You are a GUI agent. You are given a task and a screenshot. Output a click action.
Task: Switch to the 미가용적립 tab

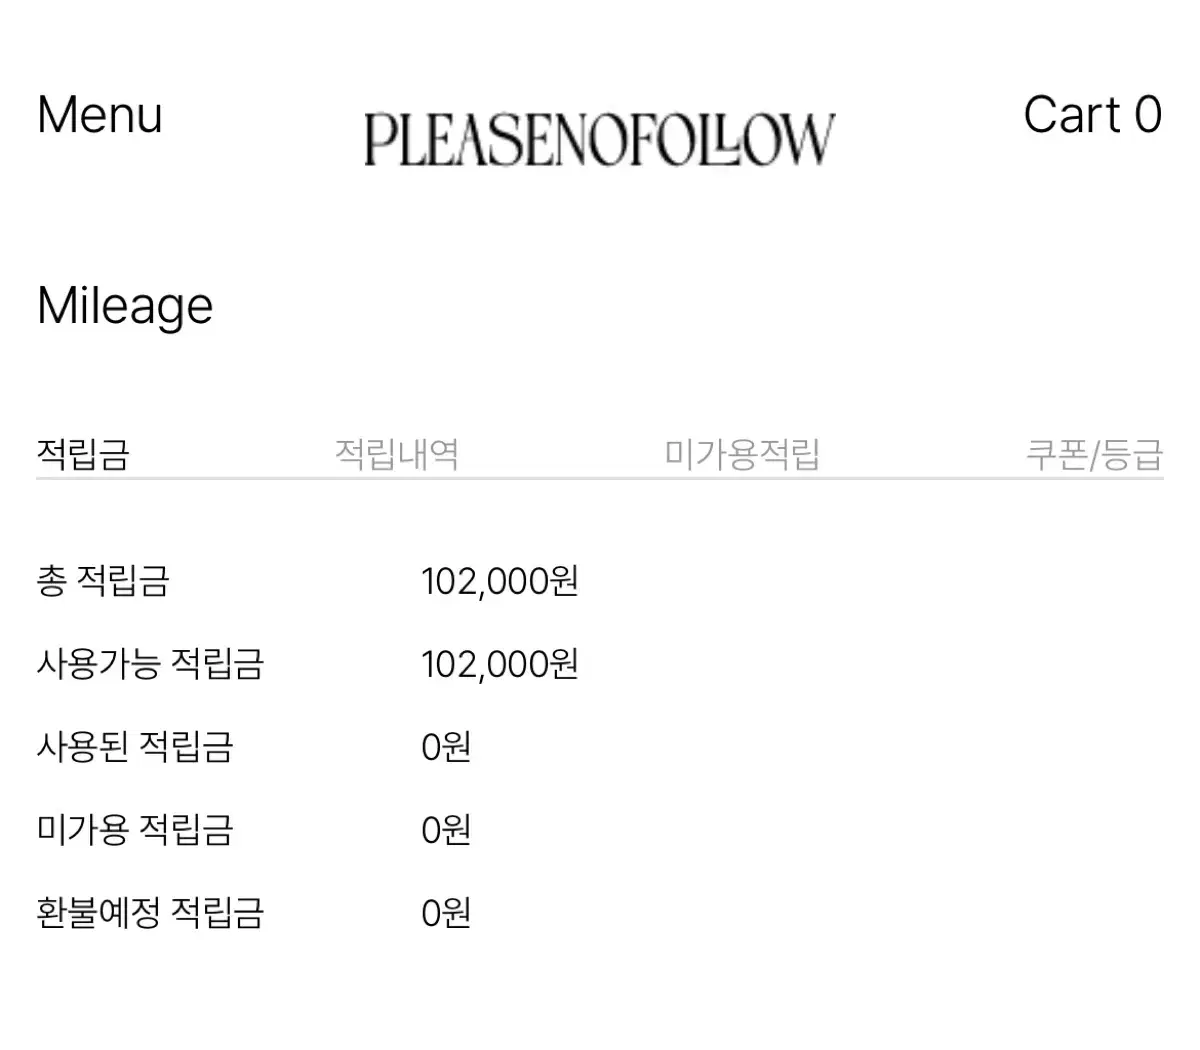(x=742, y=454)
